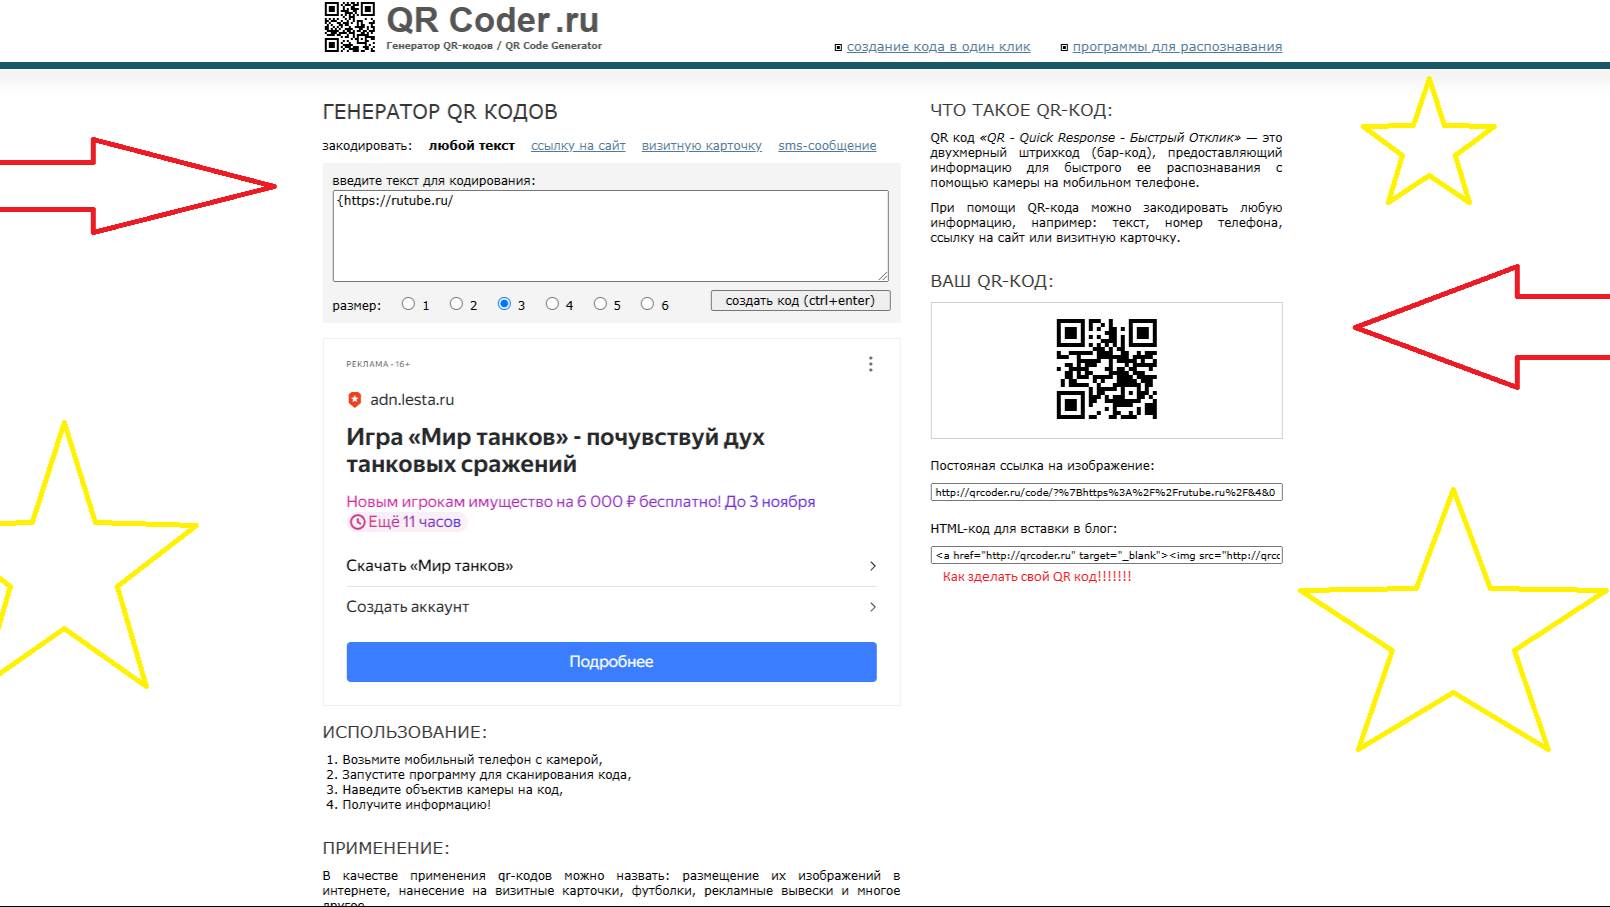This screenshot has height=907, width=1610.
Task: Select size 1 radio button
Action: click(x=408, y=304)
